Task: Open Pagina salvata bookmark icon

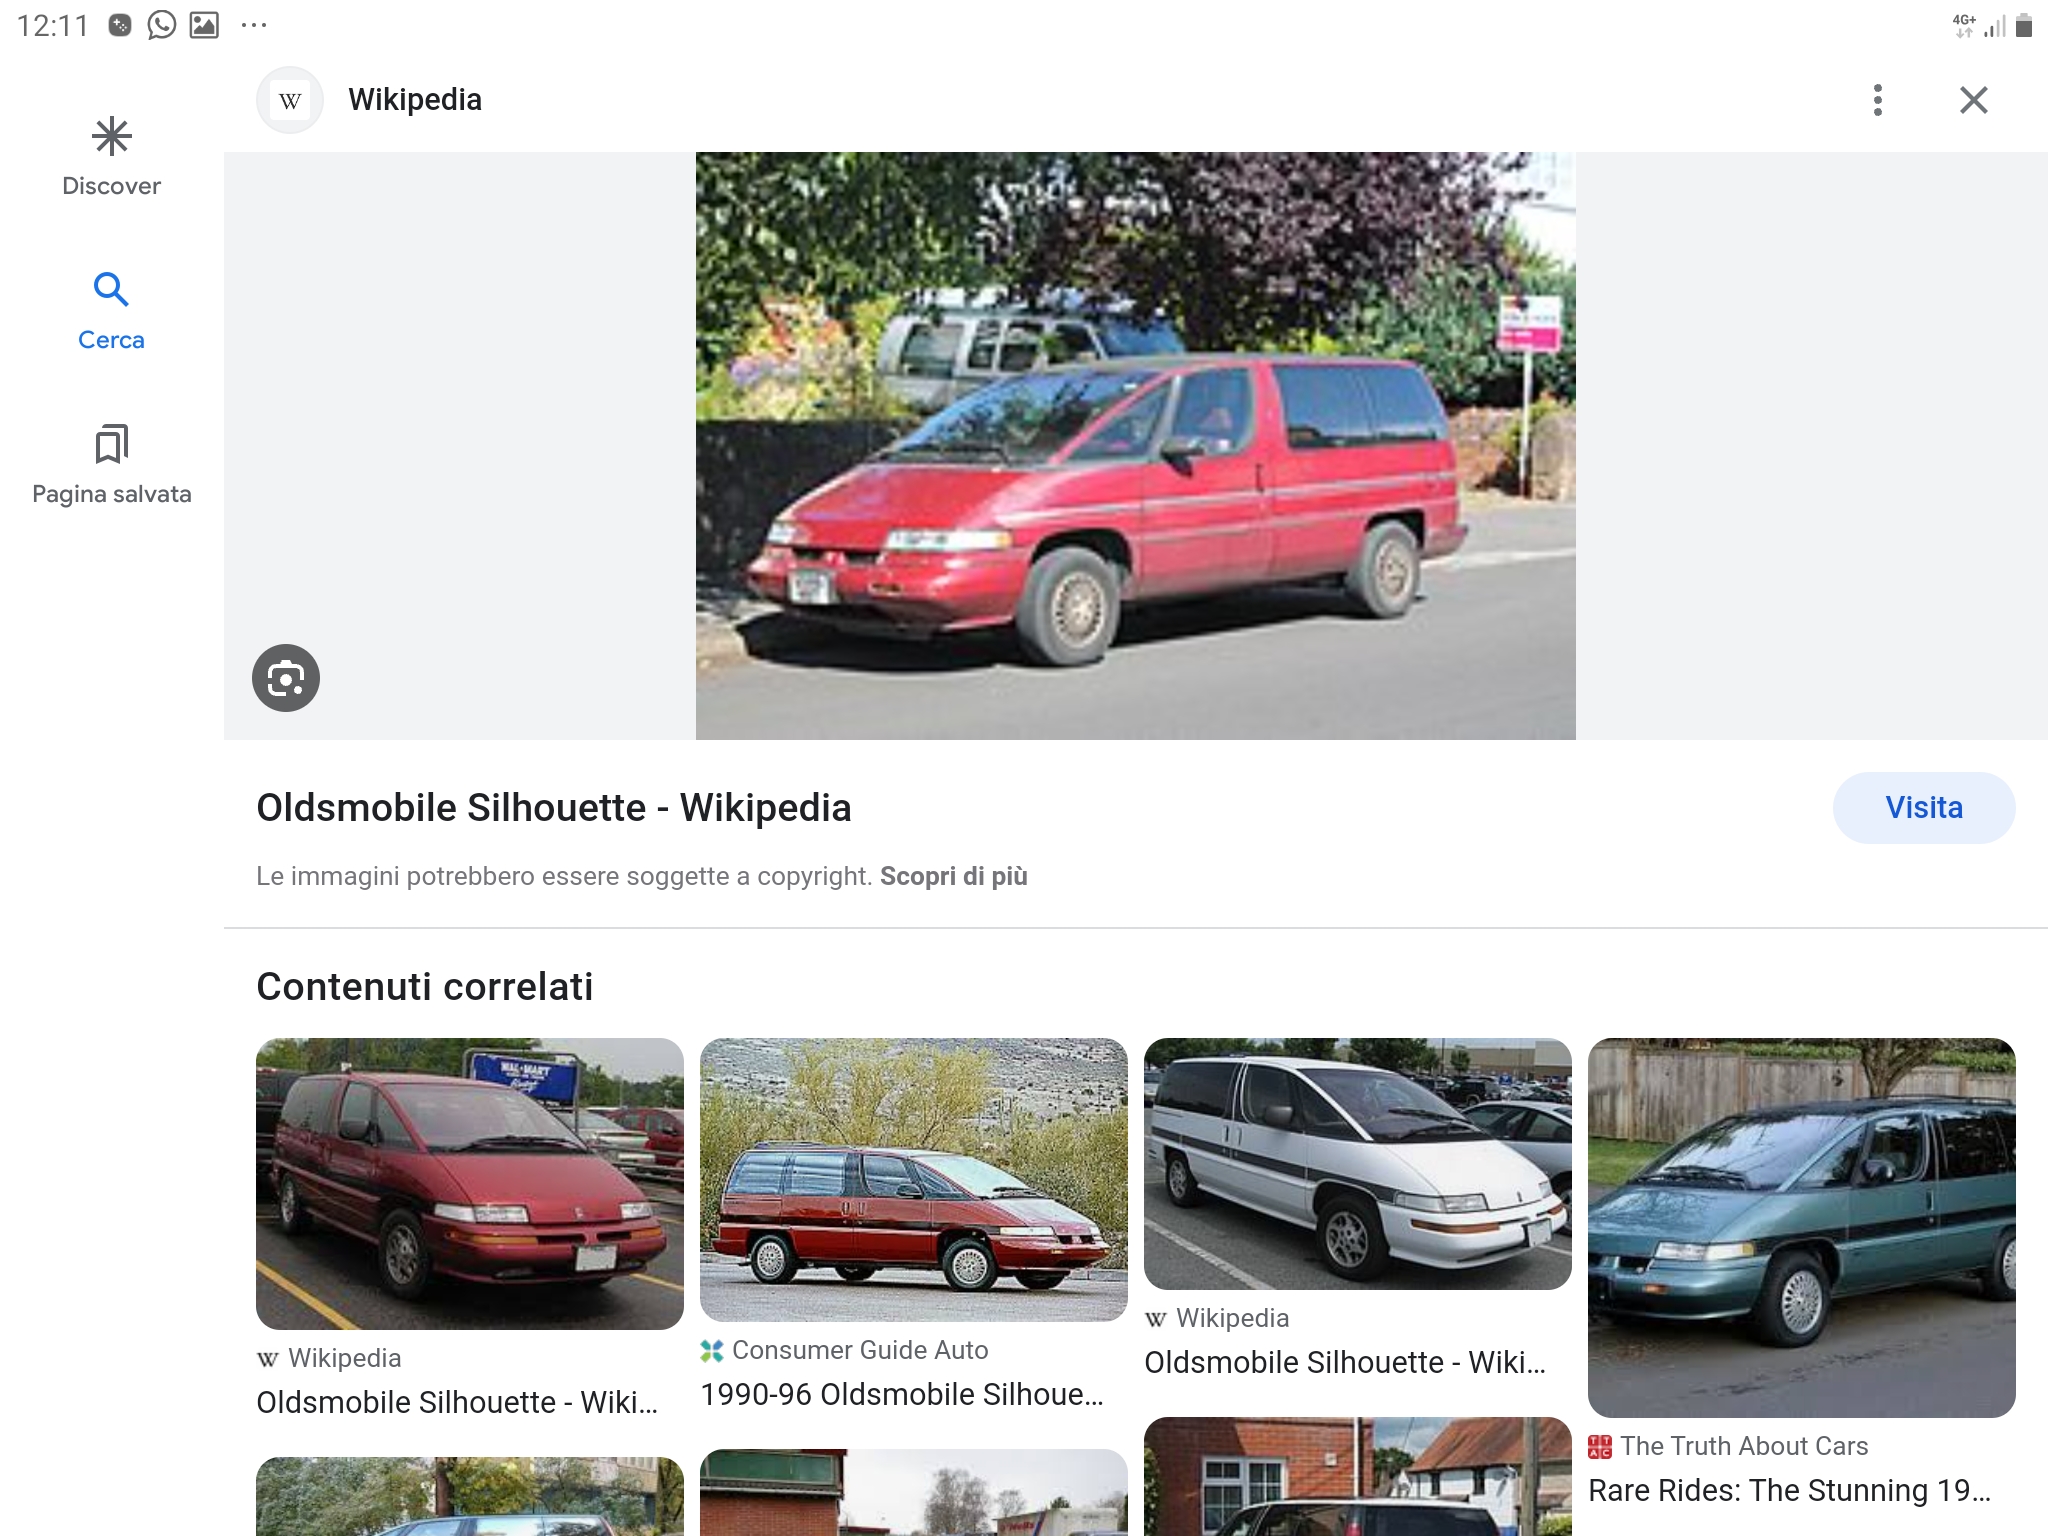Action: coord(111,444)
